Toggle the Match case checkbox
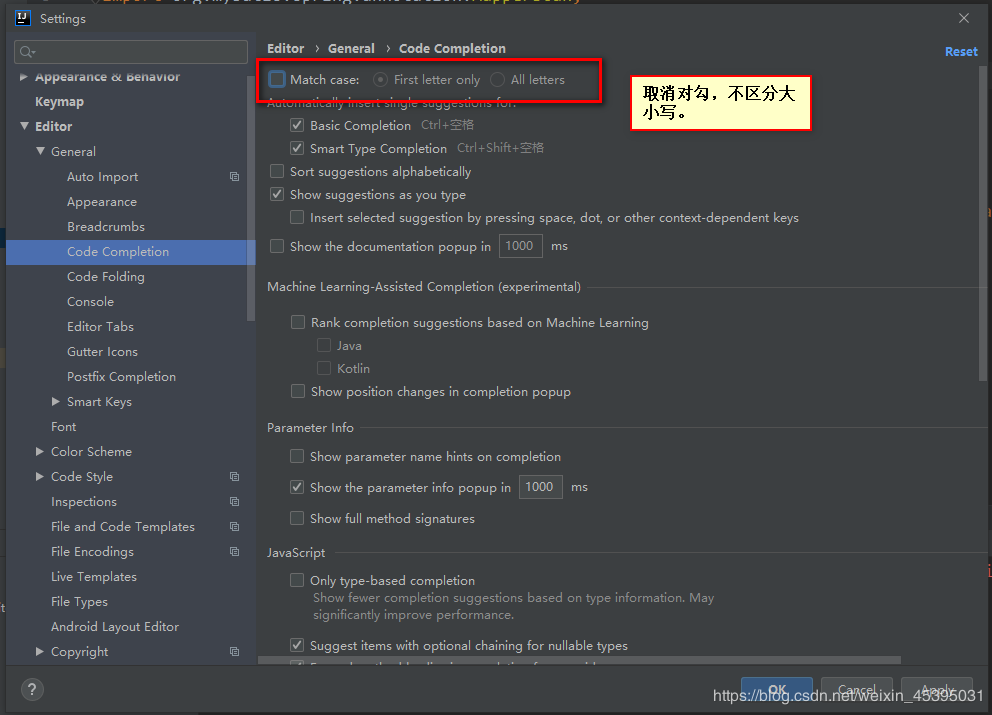This screenshot has width=992, height=715. coord(276,79)
